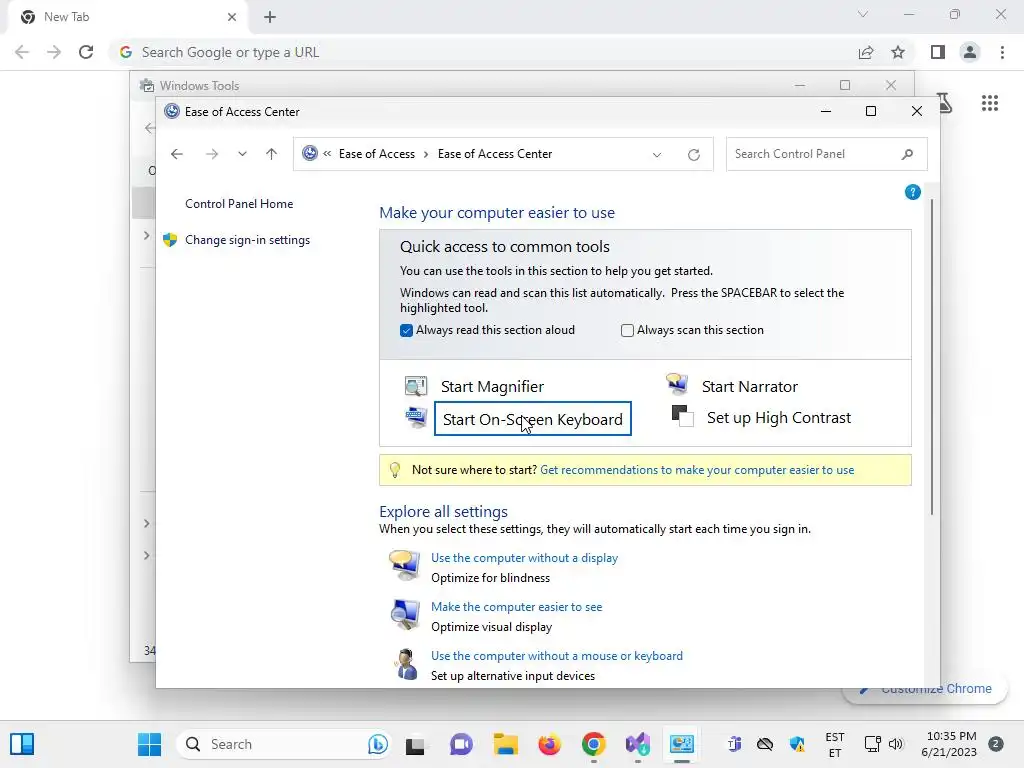The width and height of the screenshot is (1024, 768).
Task: Close the New Tab tab
Action: (232, 17)
